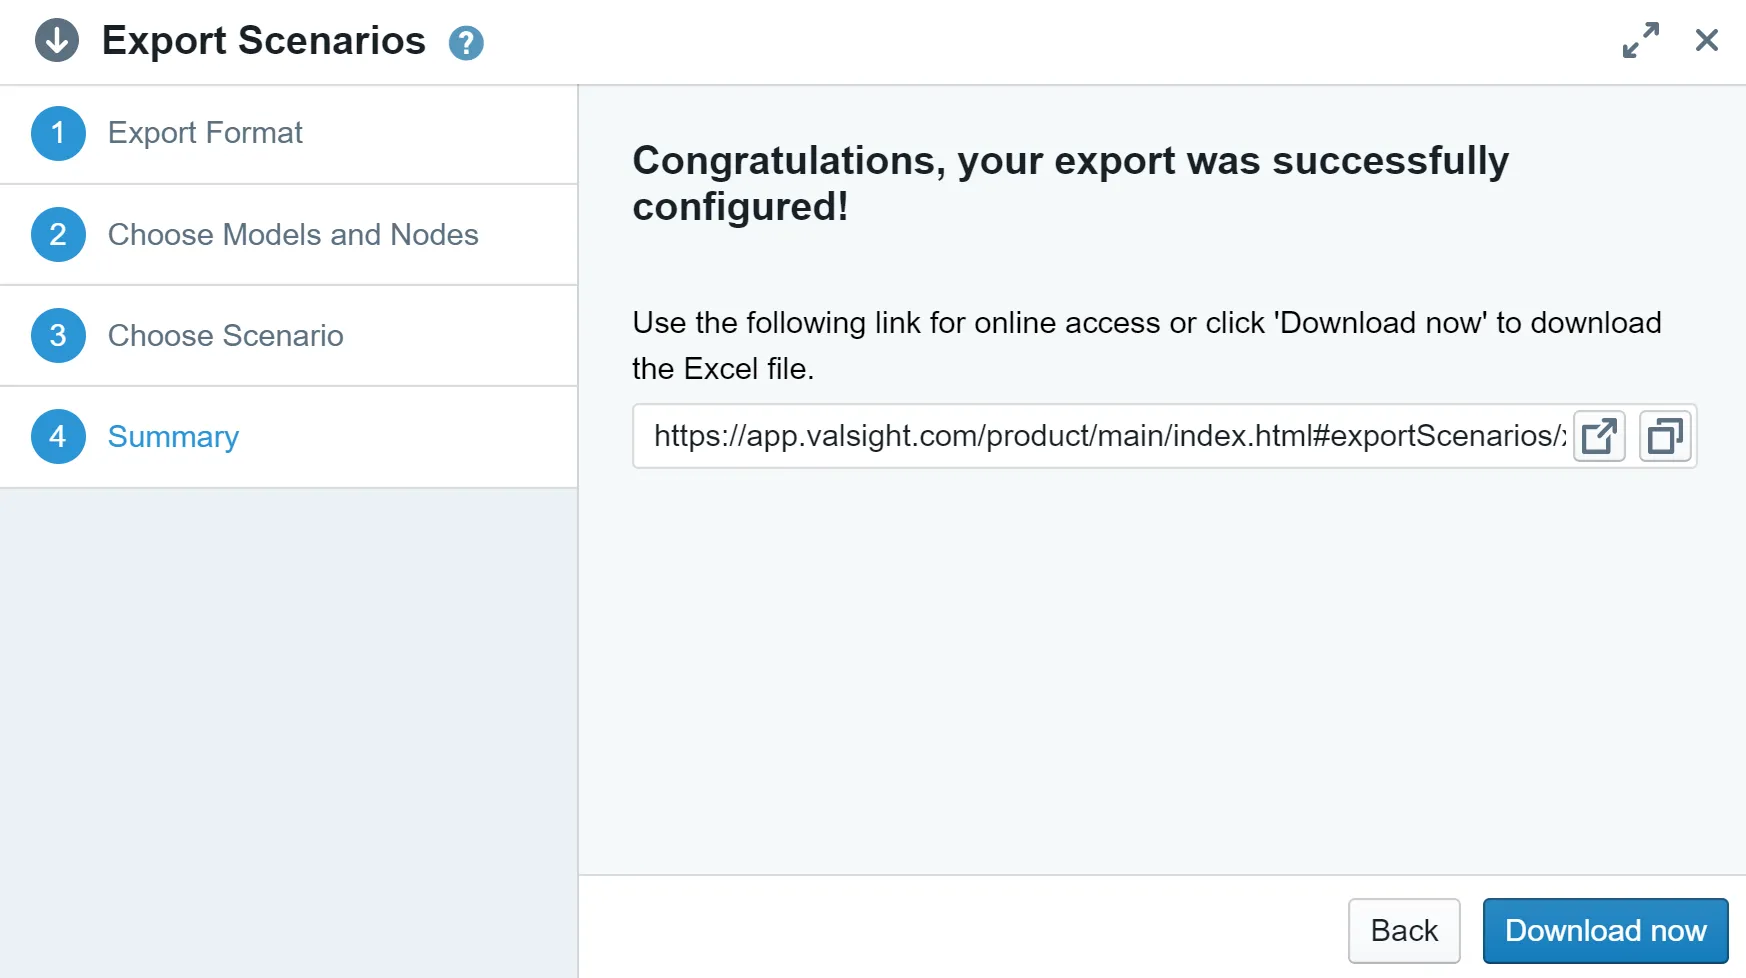Select step 2 number circle

[58, 234]
